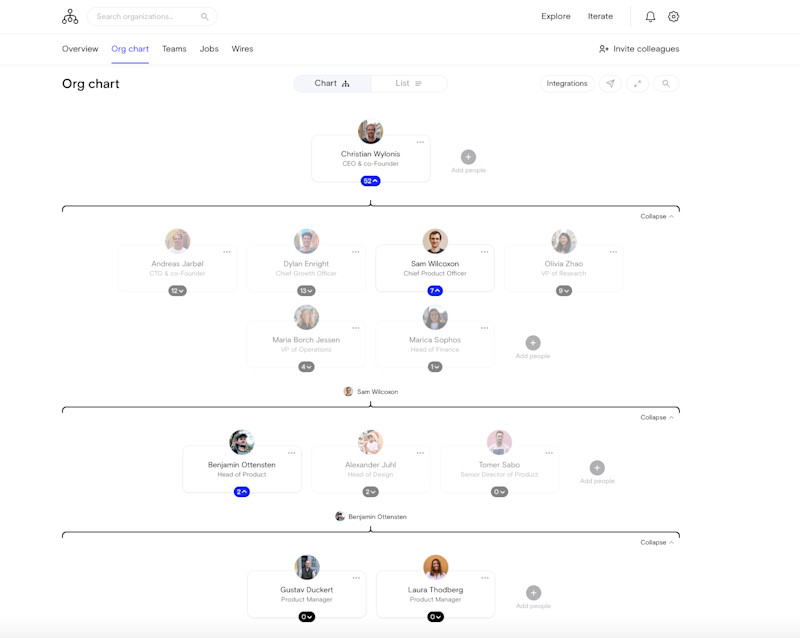Click Invite colleagues
Image resolution: width=800 pixels, height=638 pixels.
(639, 49)
